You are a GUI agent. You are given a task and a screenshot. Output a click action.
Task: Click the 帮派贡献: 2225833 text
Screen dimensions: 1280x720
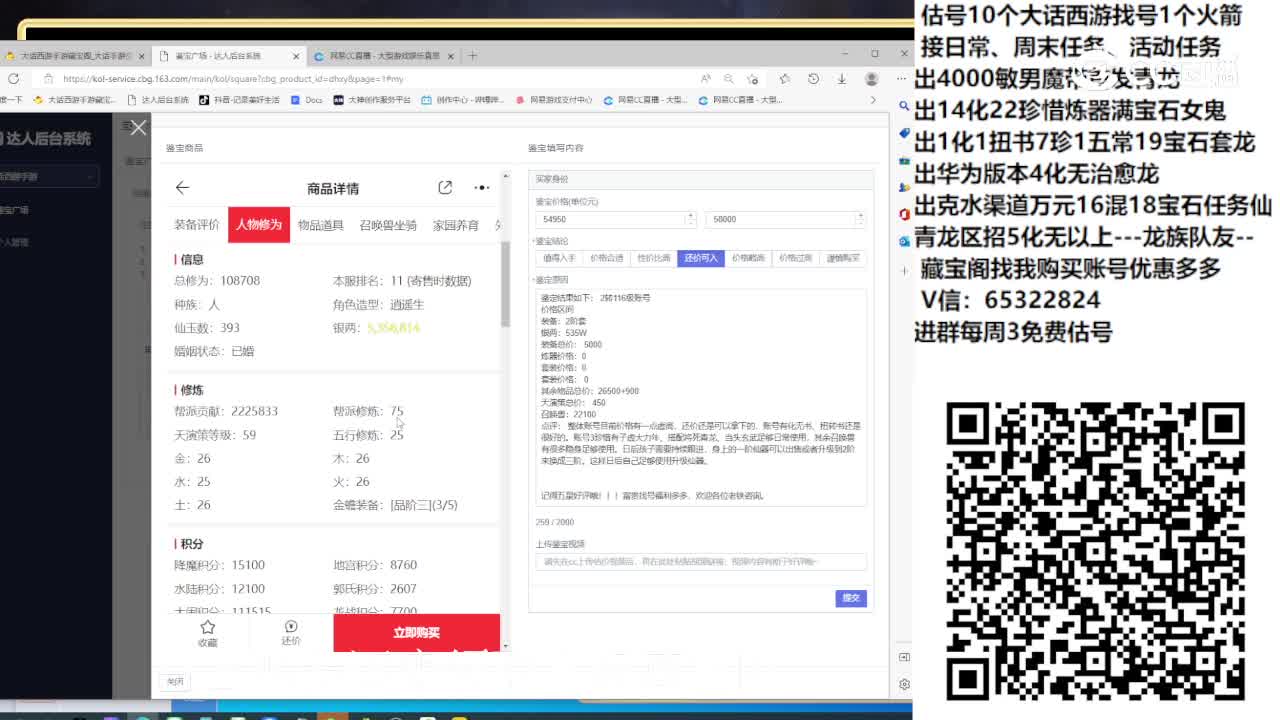pos(226,411)
